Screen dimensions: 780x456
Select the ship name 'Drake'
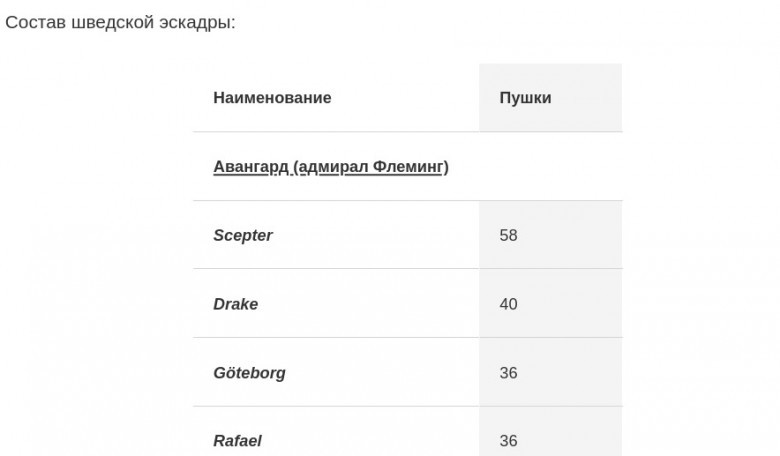(x=235, y=304)
